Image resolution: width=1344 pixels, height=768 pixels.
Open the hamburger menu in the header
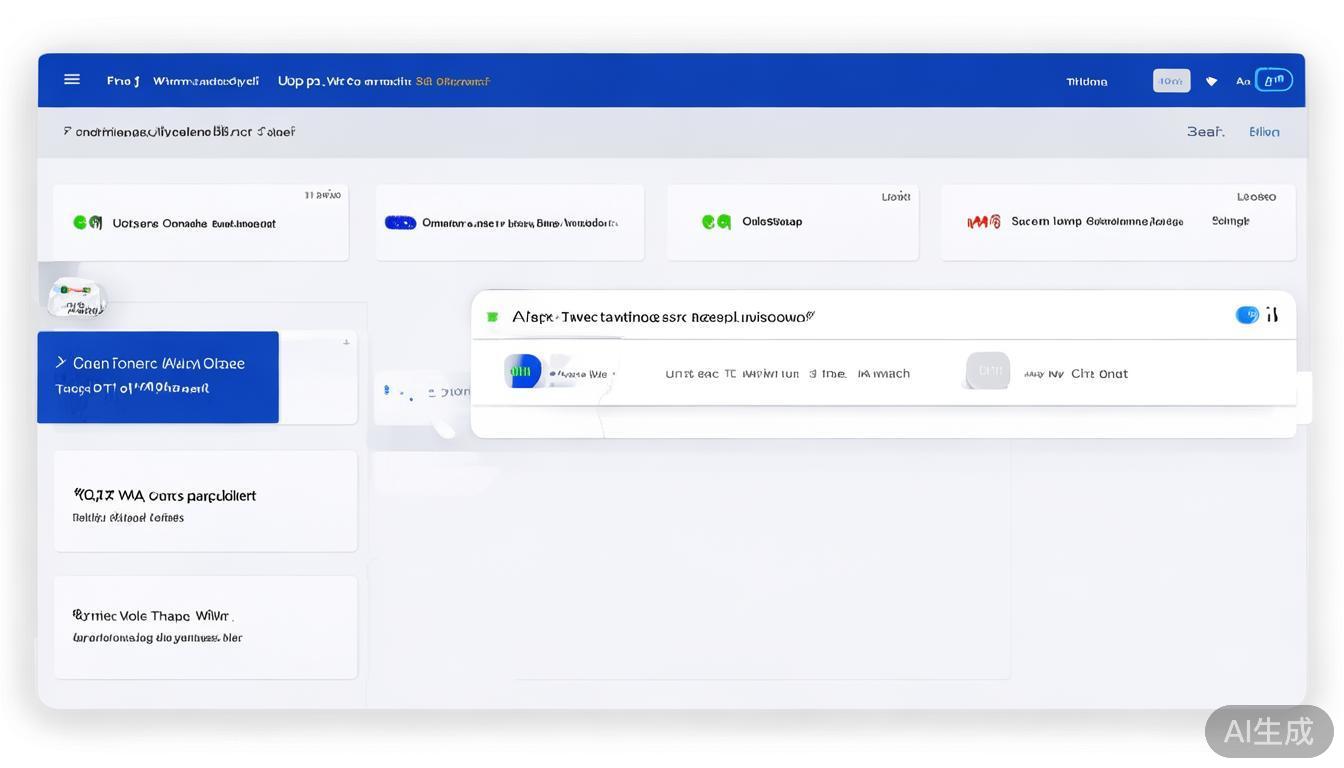[x=72, y=80]
